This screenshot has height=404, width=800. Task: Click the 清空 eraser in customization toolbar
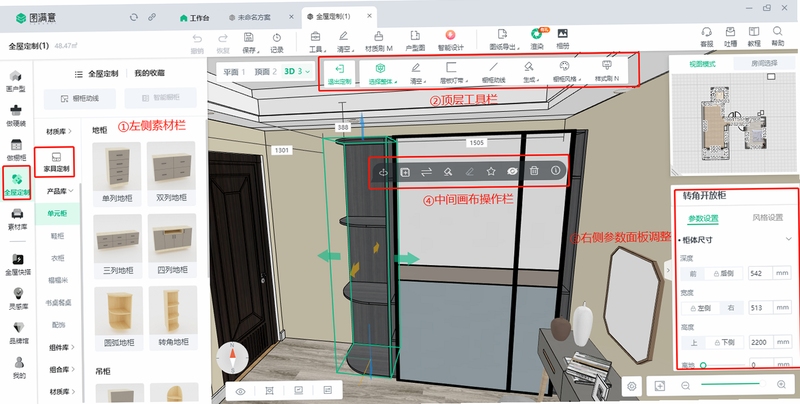[416, 68]
